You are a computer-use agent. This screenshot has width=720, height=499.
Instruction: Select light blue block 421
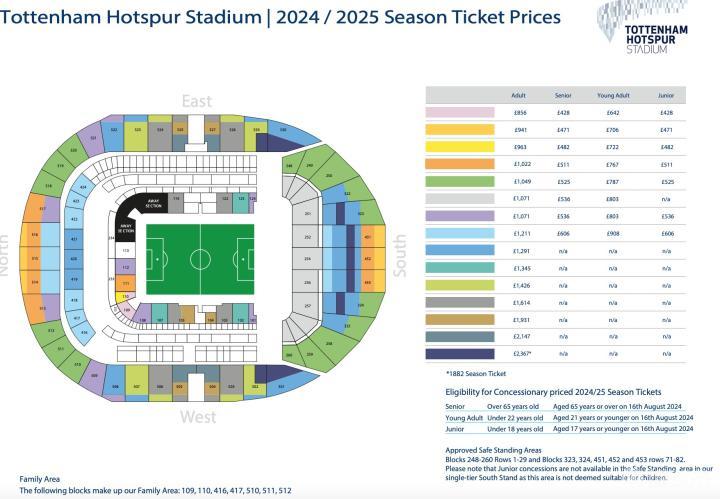[73, 240]
